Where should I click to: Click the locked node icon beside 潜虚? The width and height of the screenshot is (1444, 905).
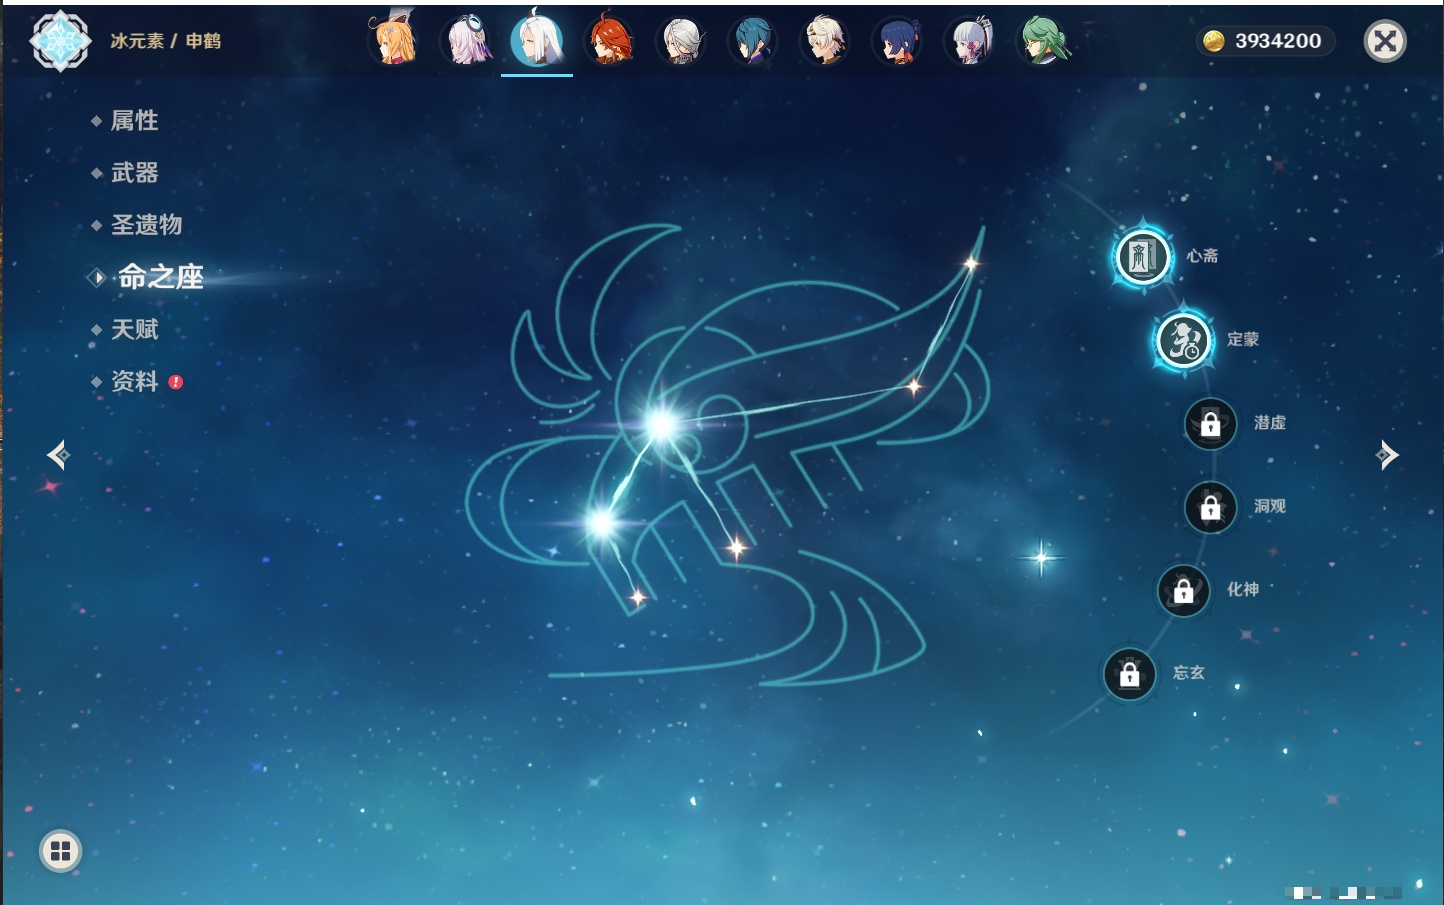(x=1210, y=423)
